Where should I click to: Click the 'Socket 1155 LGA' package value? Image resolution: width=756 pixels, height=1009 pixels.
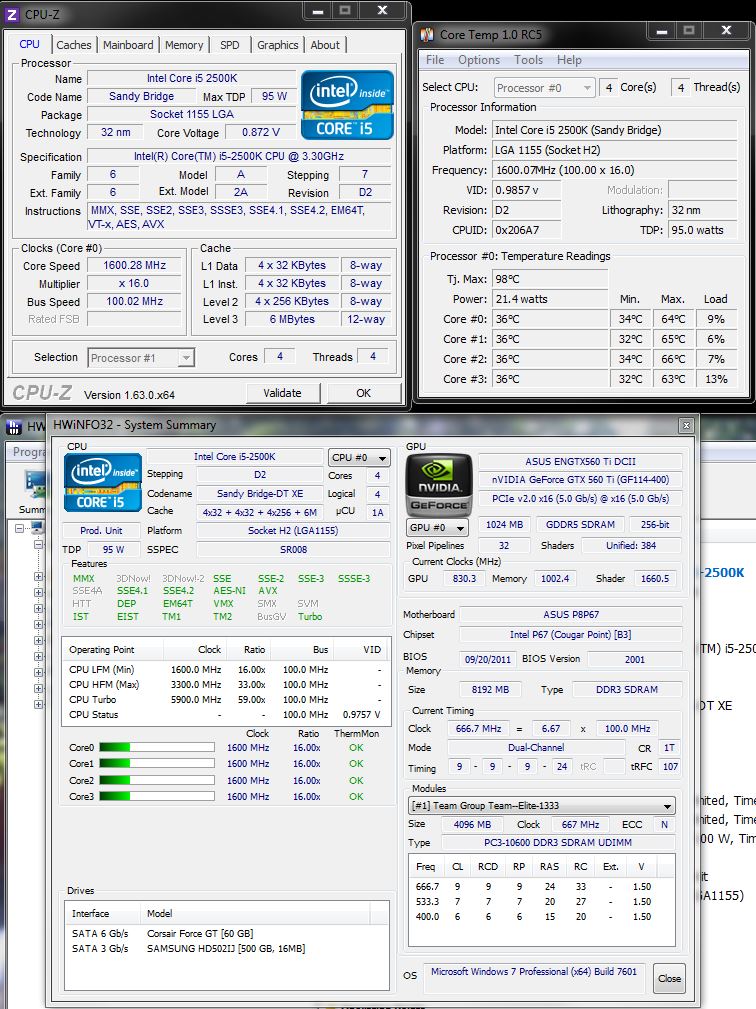[192, 115]
